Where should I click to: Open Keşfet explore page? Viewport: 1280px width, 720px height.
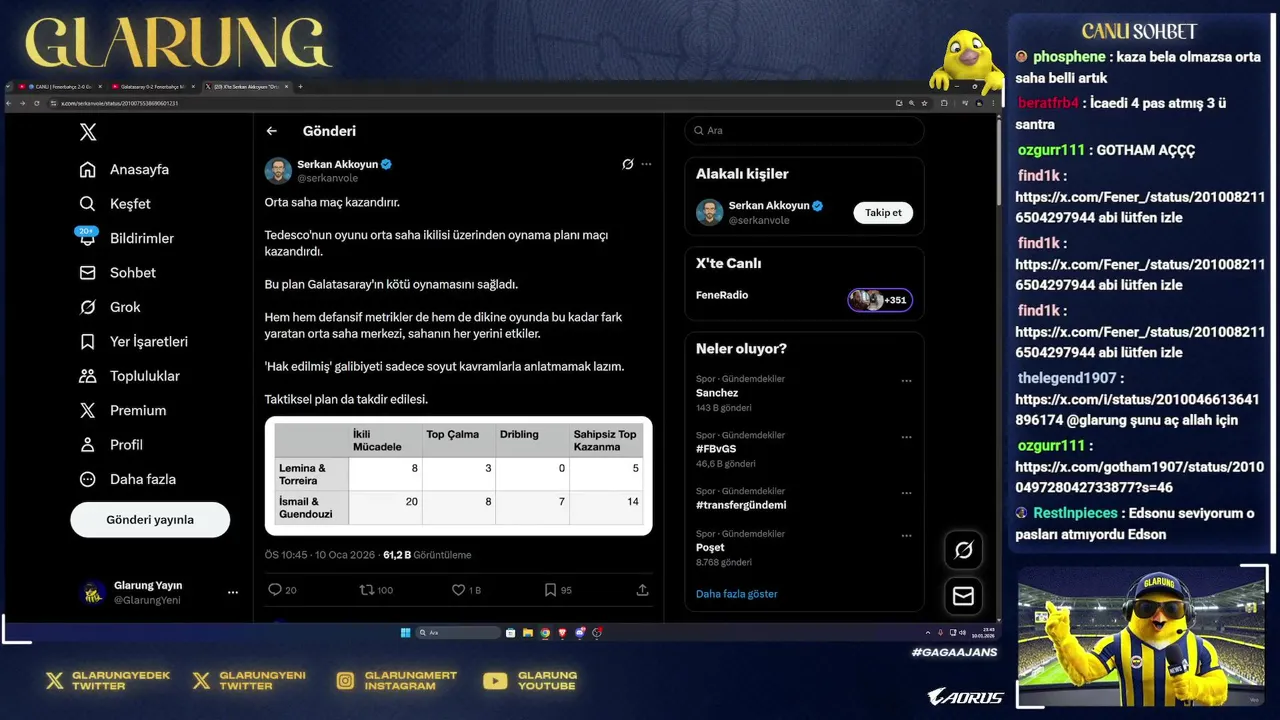tap(115, 204)
